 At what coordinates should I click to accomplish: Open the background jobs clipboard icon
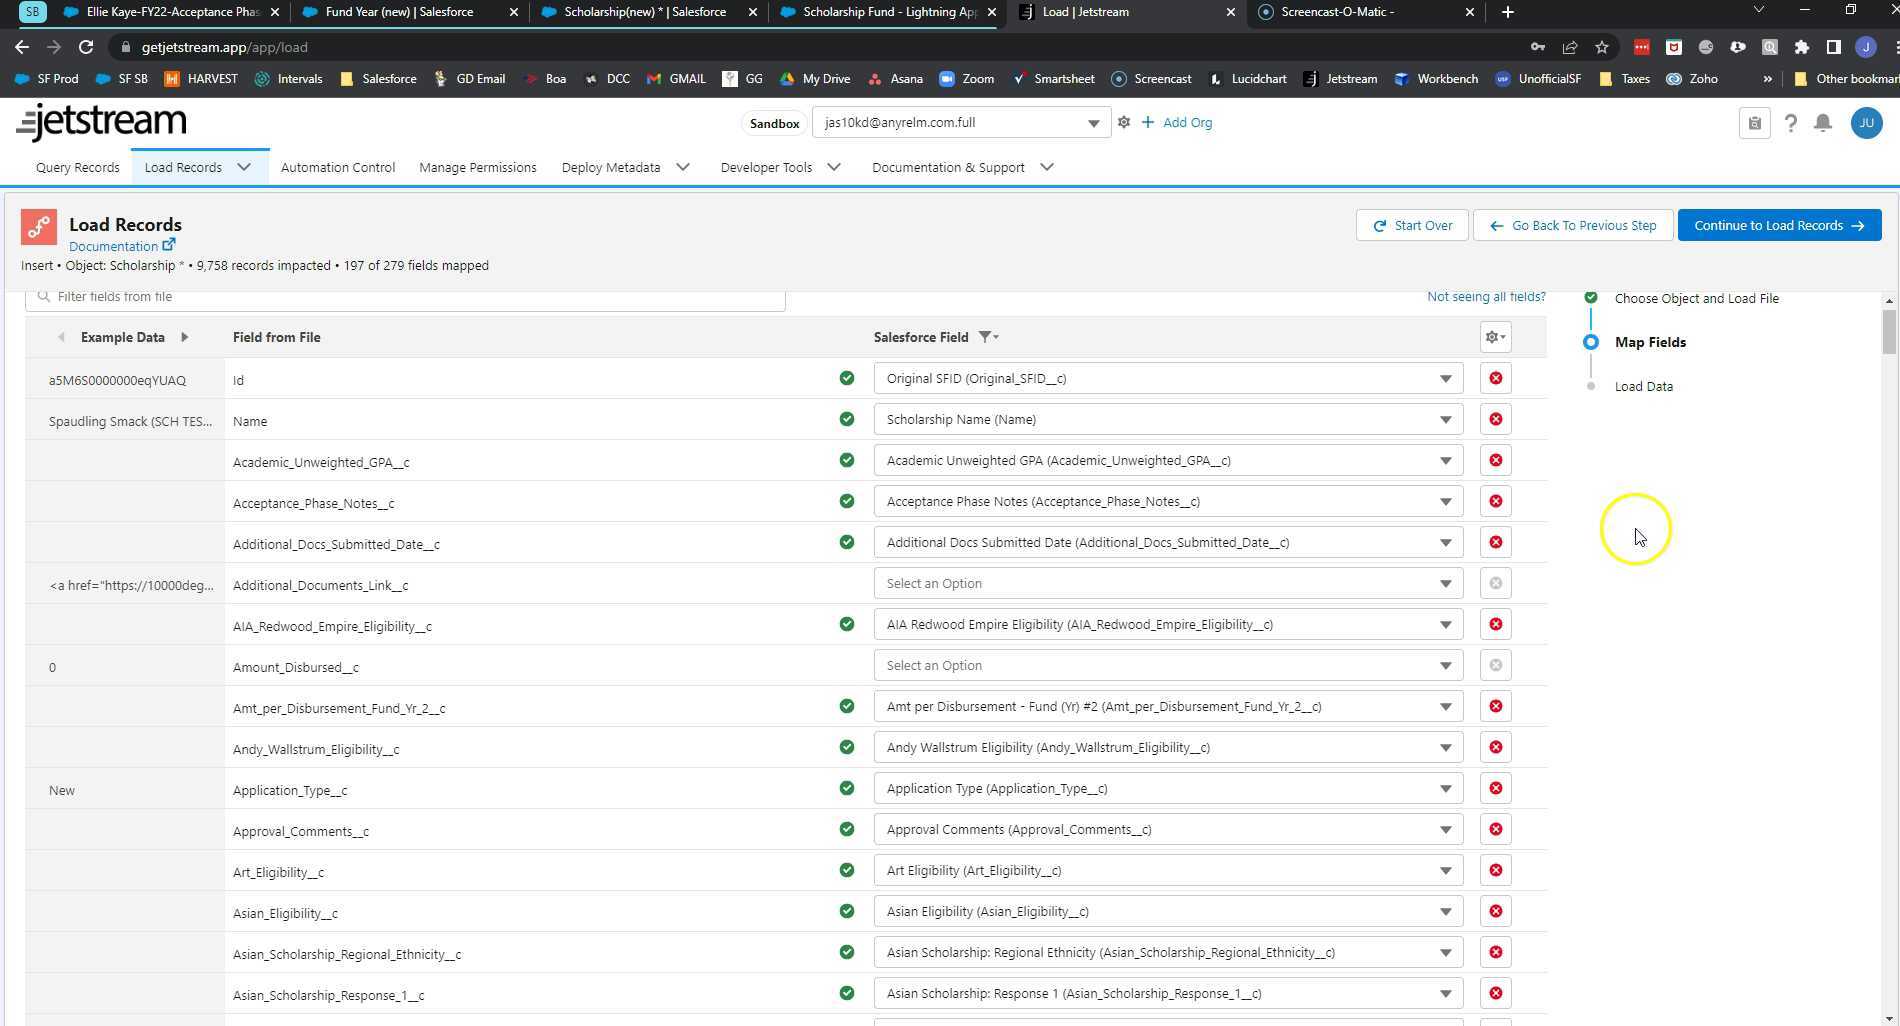tap(1754, 123)
